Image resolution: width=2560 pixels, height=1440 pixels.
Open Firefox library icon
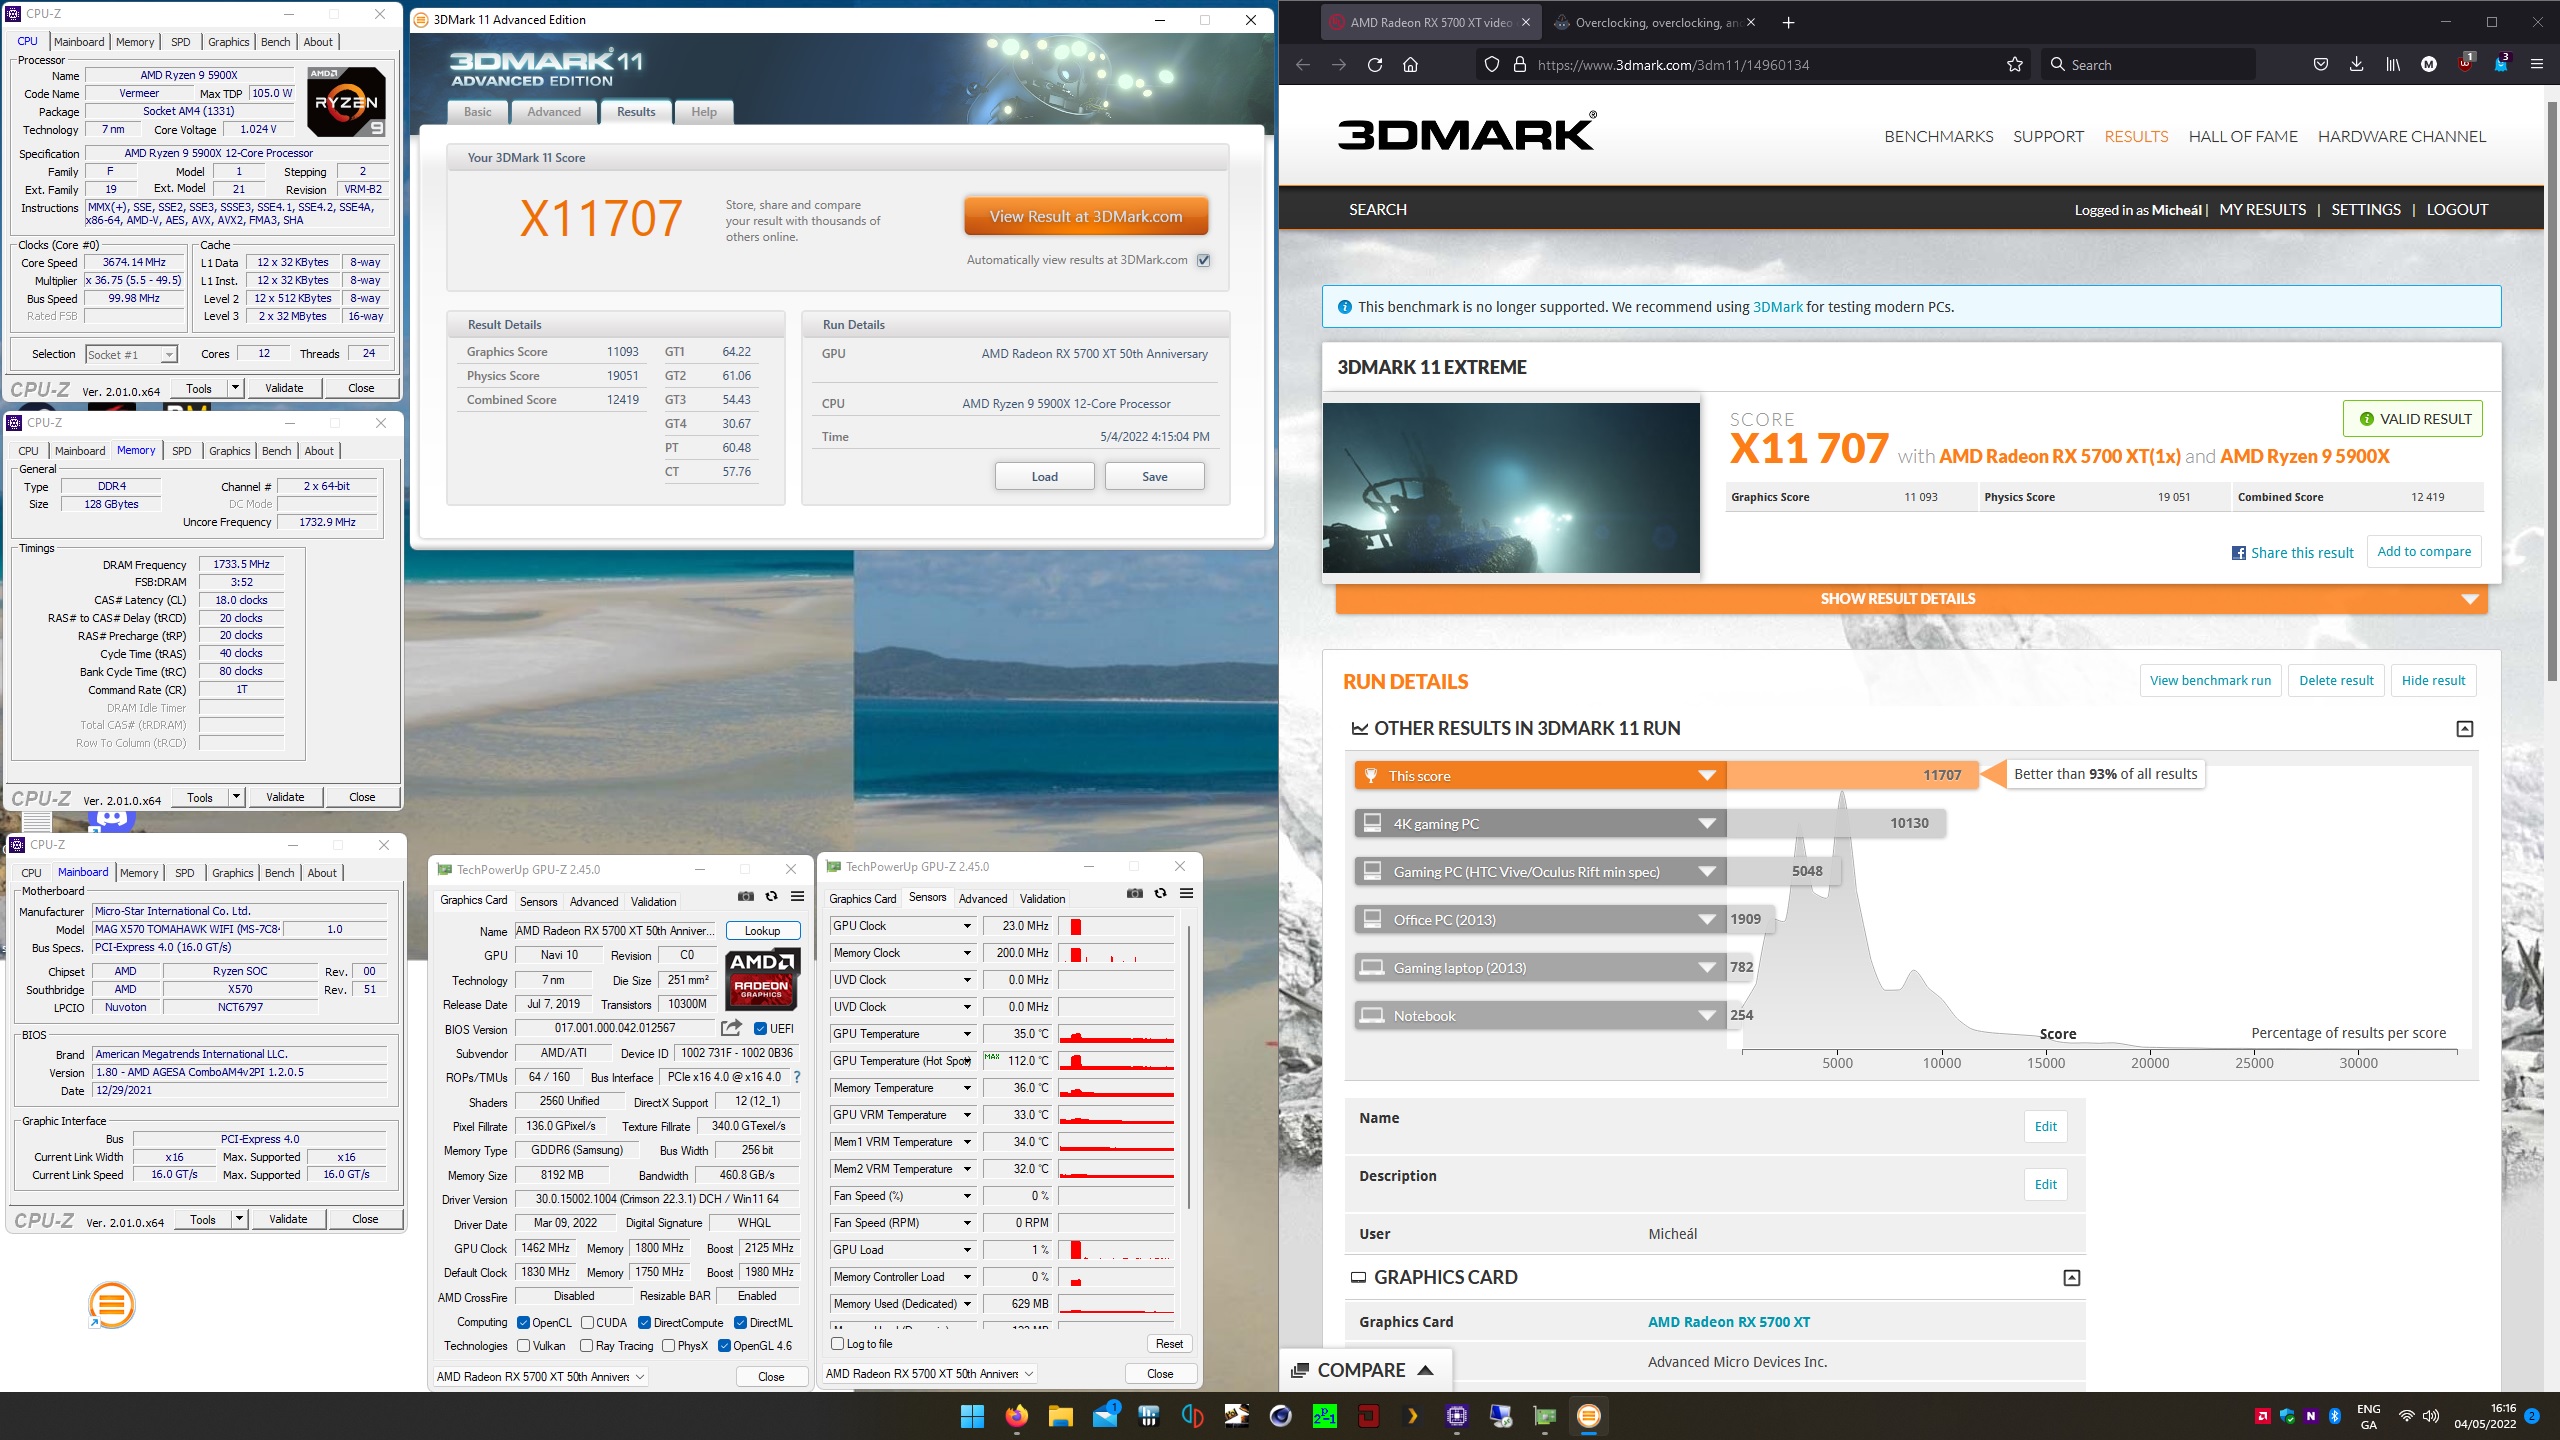[2392, 65]
